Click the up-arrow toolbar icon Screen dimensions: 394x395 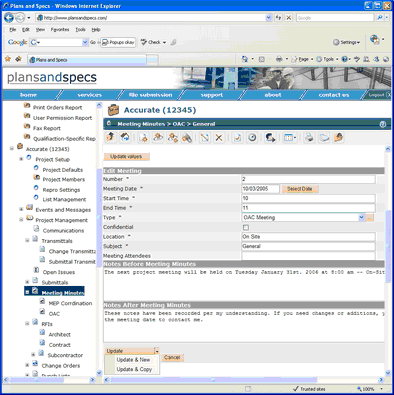tap(111, 137)
